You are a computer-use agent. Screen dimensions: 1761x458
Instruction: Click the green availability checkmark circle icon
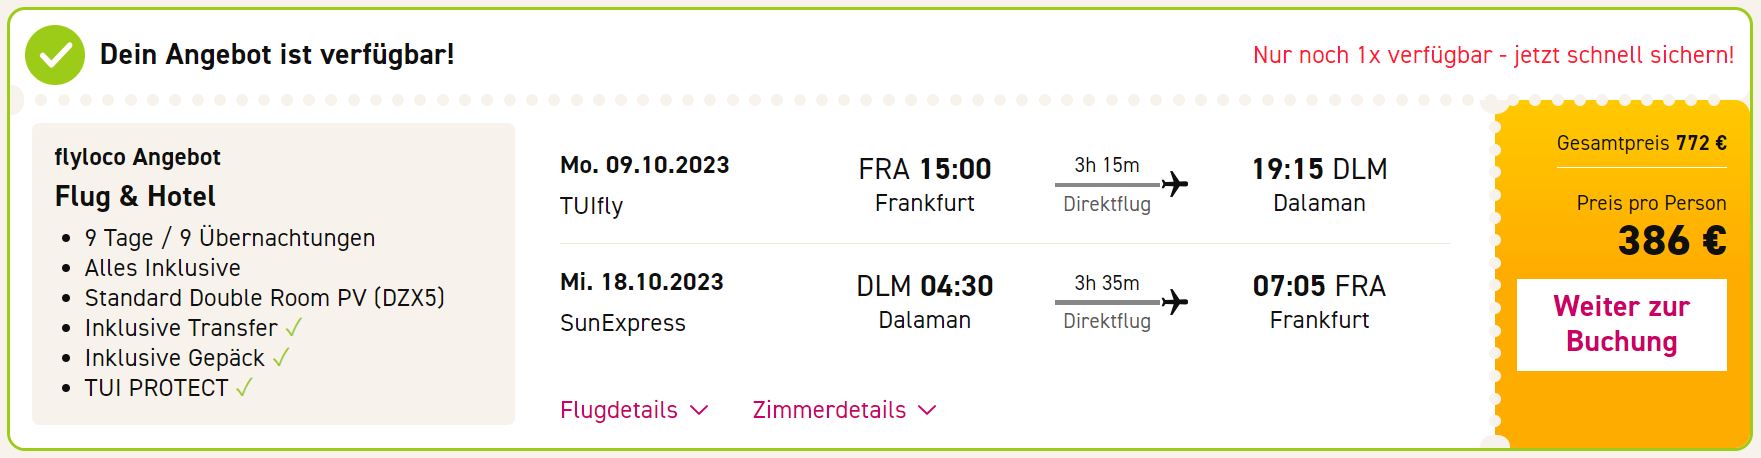[x=55, y=55]
